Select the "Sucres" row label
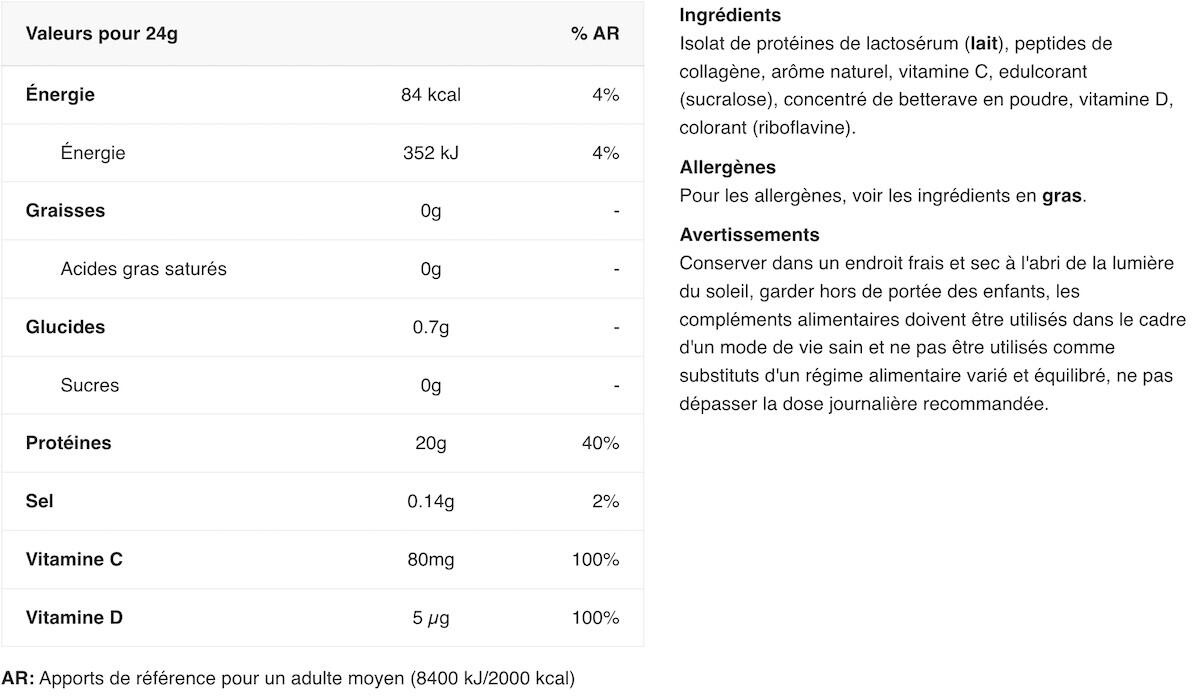1200x700 pixels. coord(89,385)
